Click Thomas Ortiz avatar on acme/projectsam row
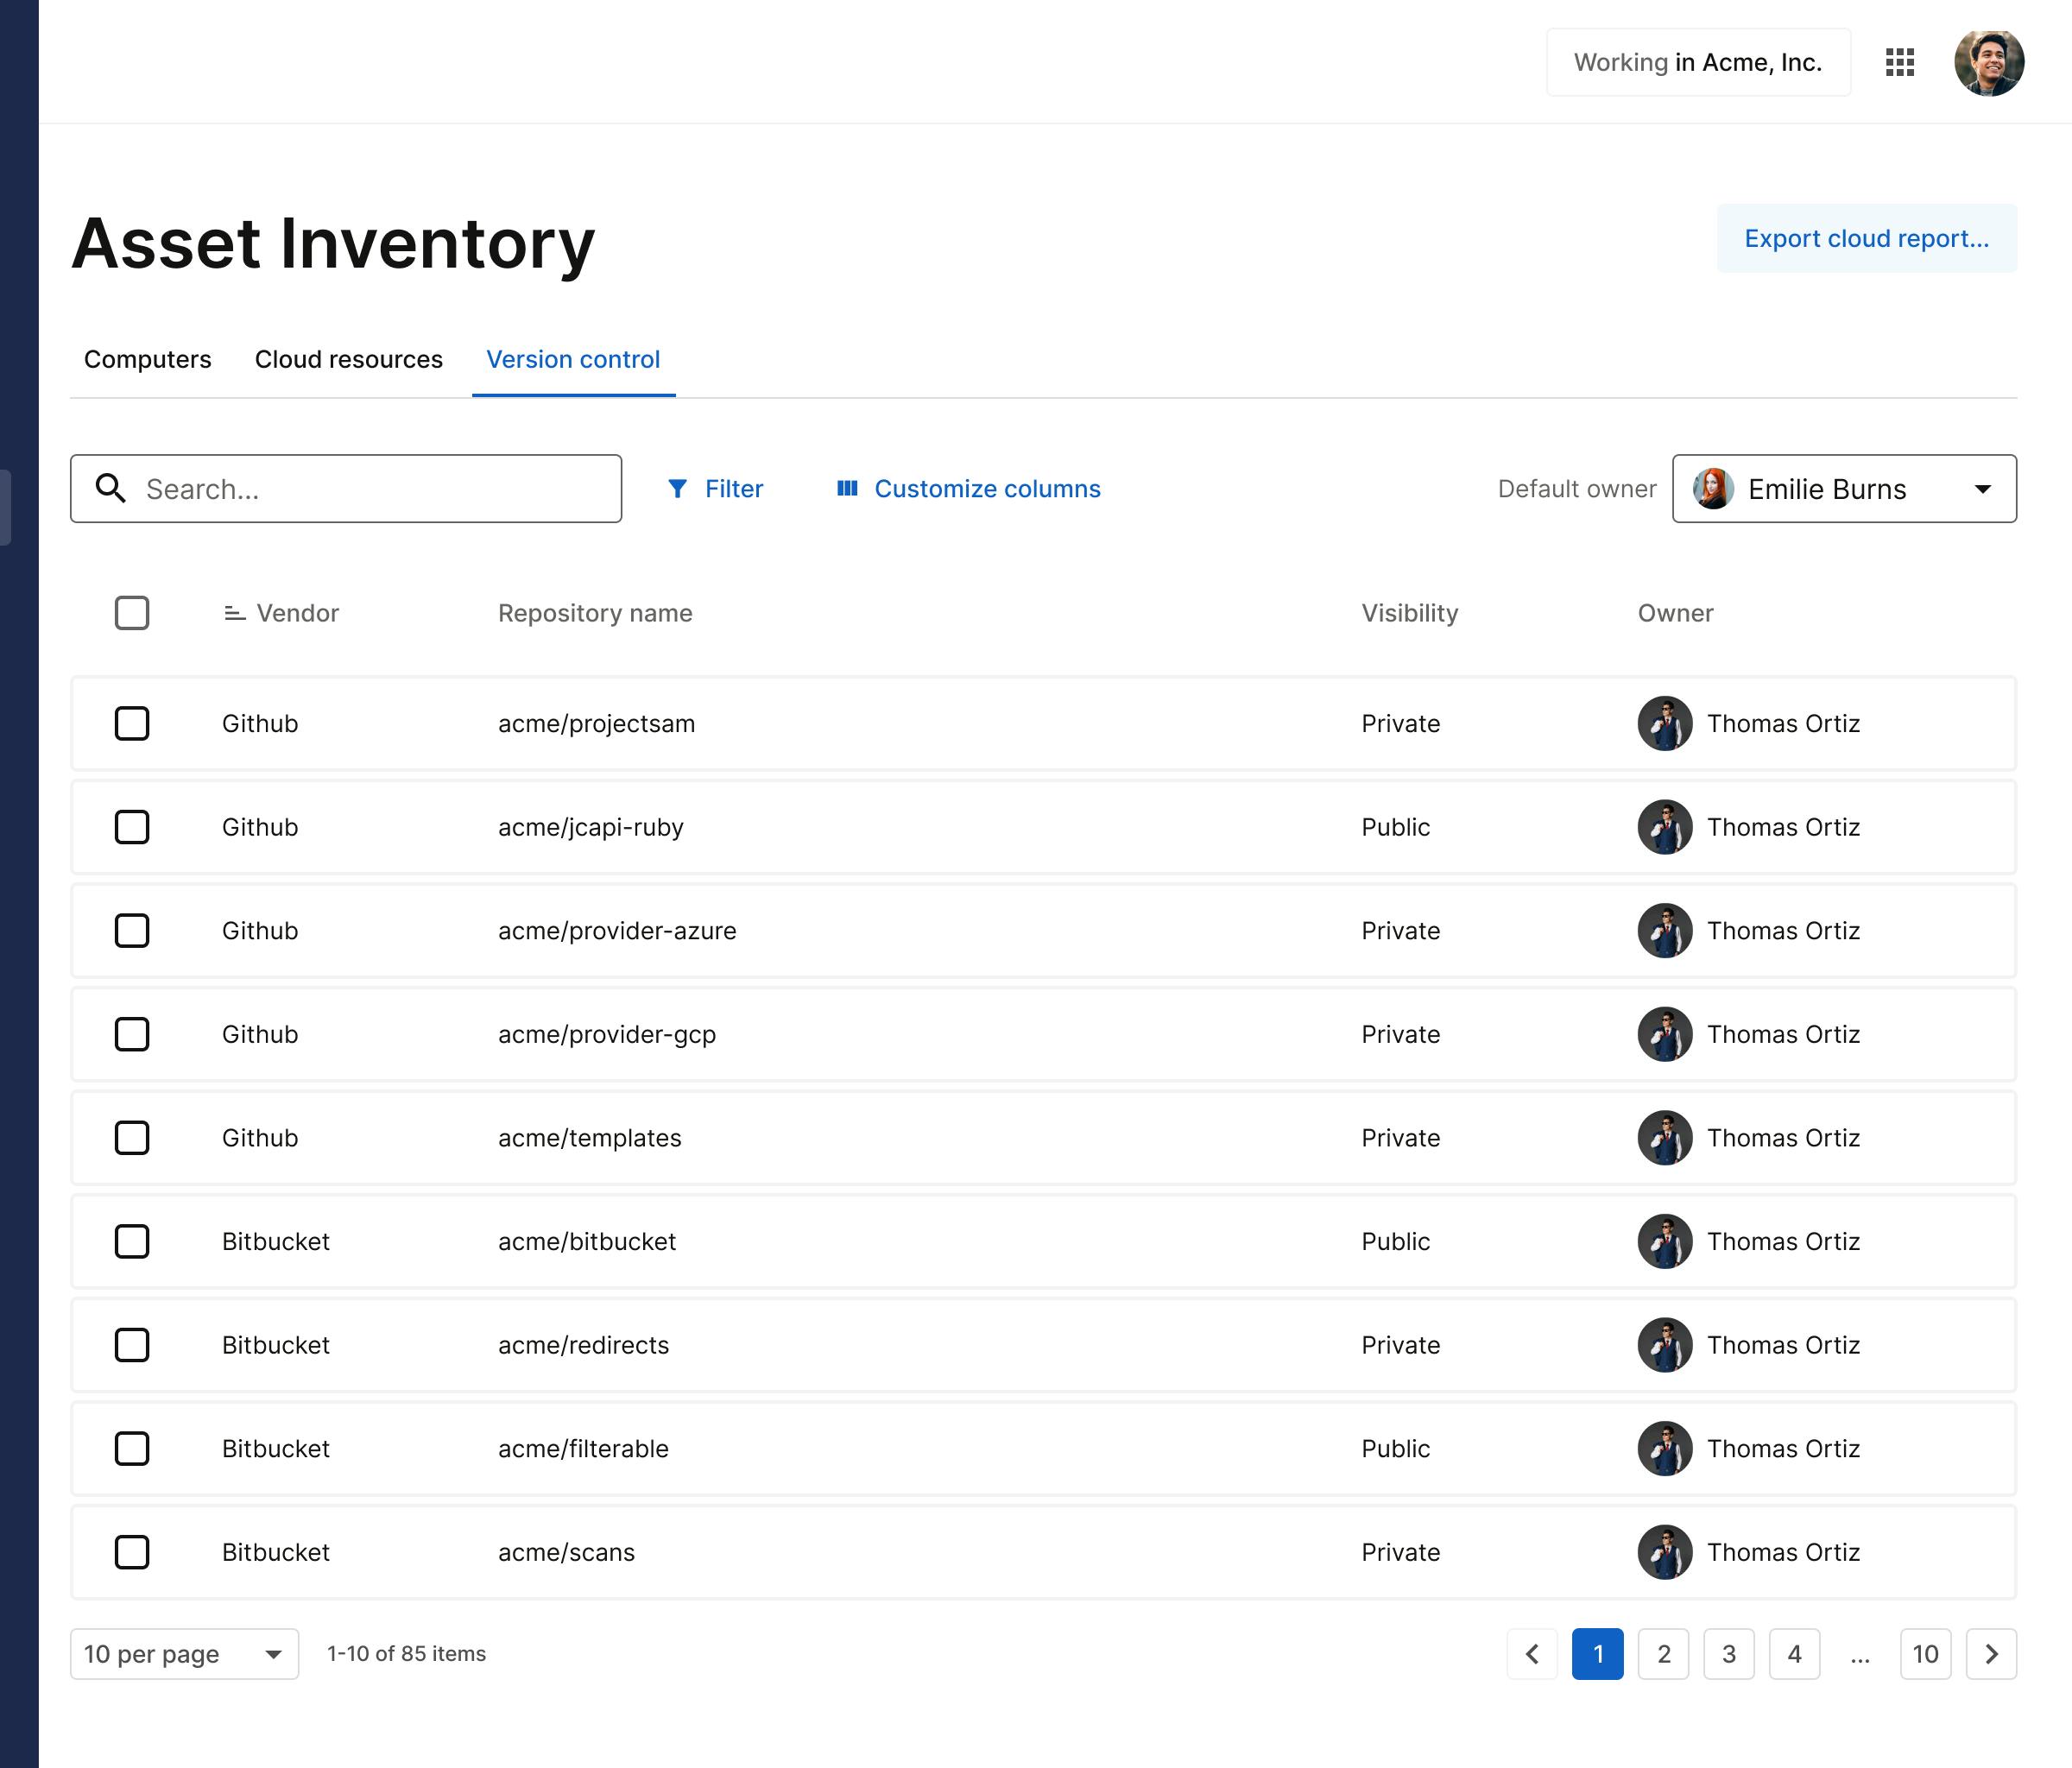The height and width of the screenshot is (1768, 2072). [1664, 723]
